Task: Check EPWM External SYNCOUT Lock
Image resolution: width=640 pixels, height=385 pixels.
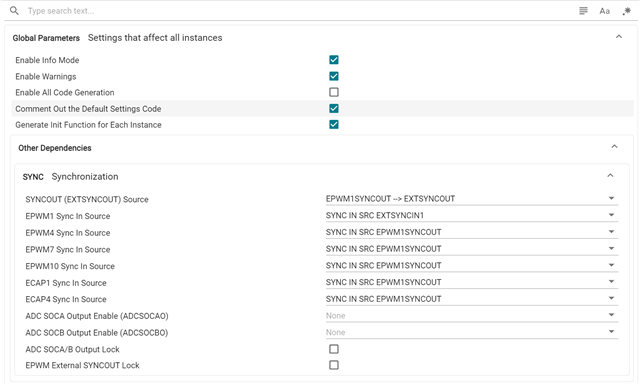Action: point(334,365)
